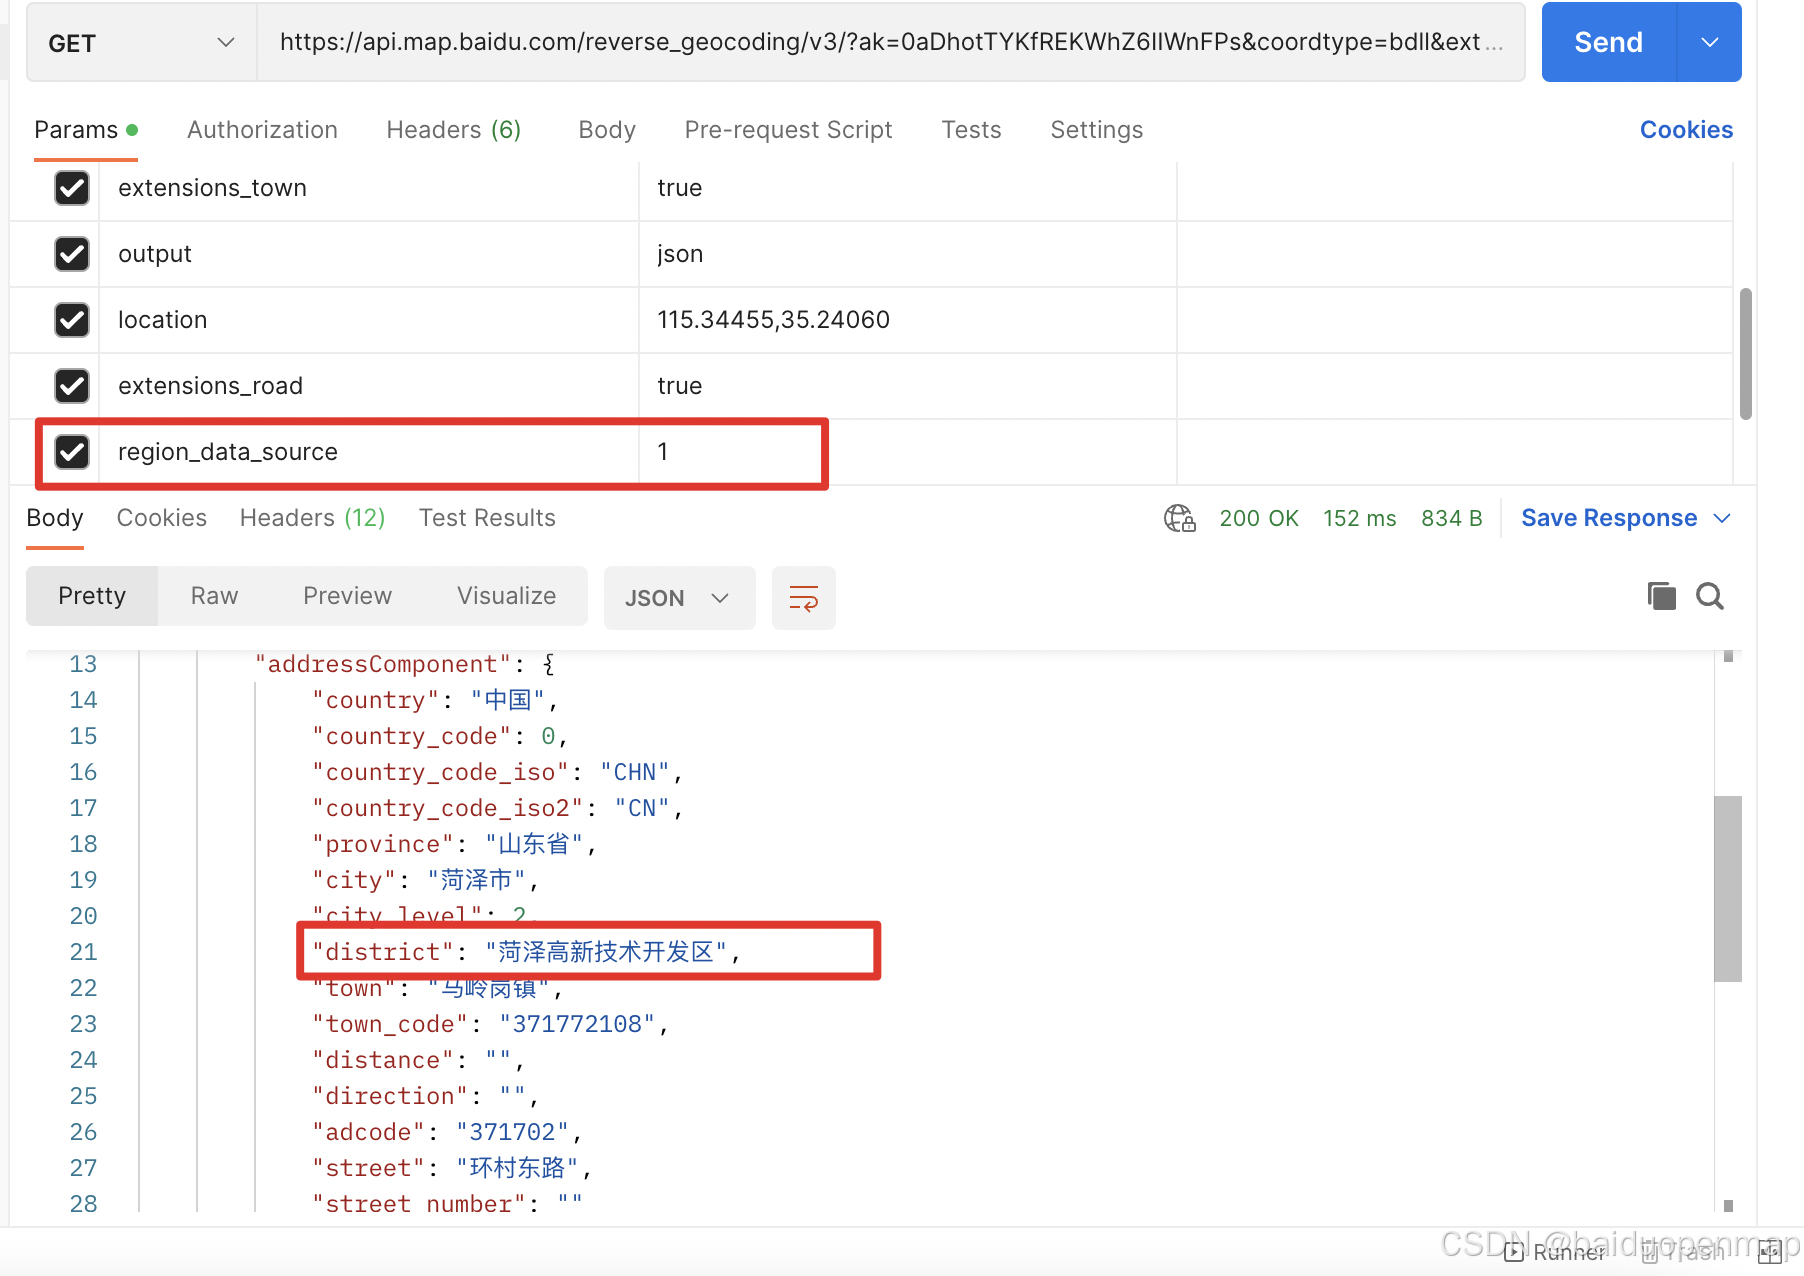Click the "street" line in response
The height and width of the screenshot is (1276, 1804).
coord(452,1168)
